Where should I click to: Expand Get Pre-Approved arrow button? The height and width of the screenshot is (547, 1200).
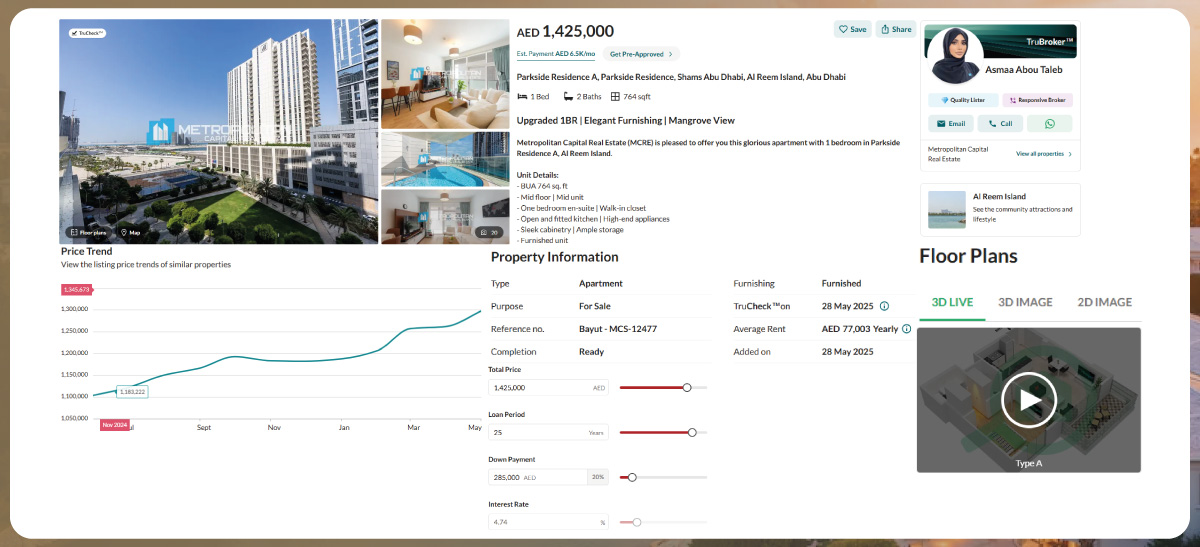[641, 54]
